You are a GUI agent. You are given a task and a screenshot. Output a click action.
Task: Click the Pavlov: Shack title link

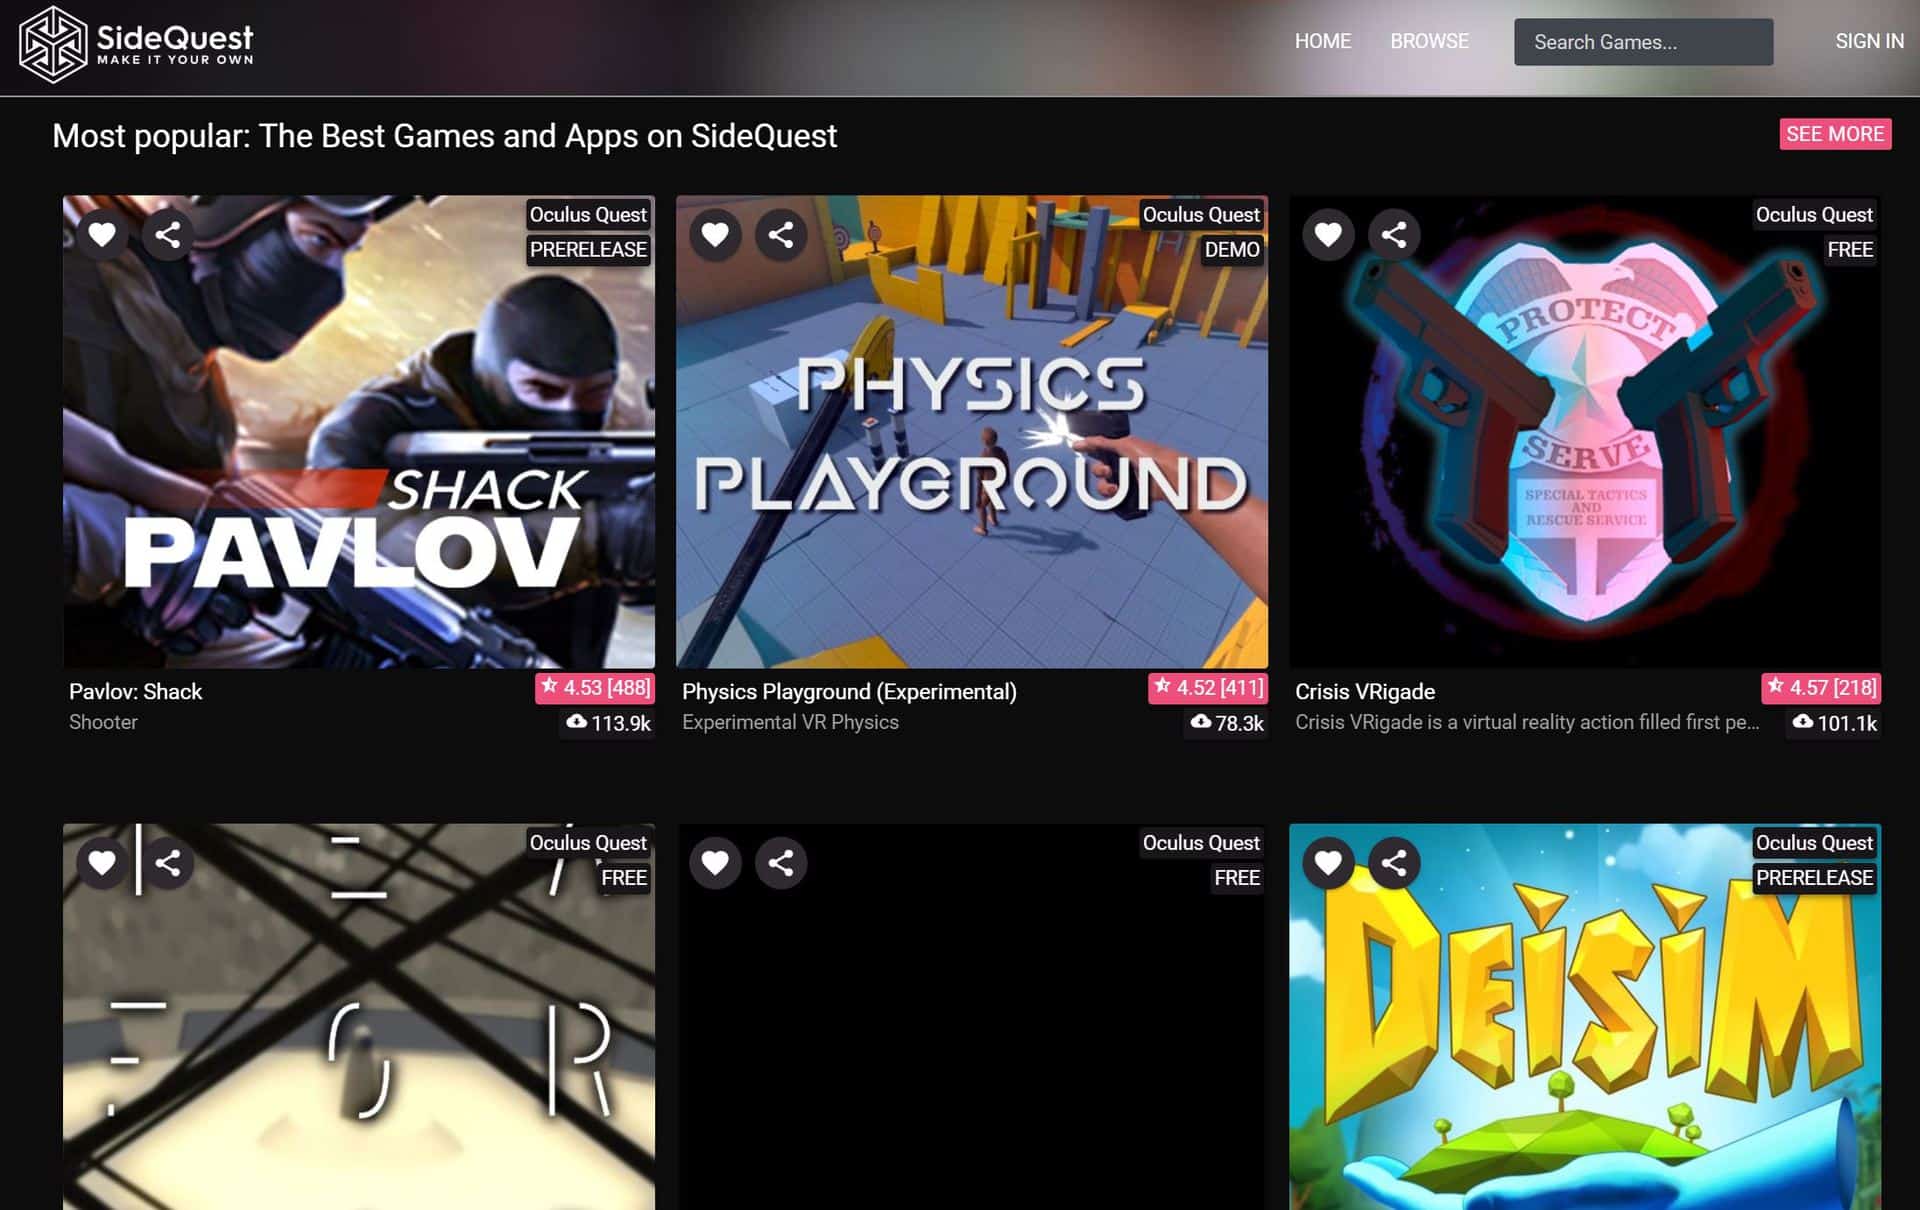[x=135, y=692]
